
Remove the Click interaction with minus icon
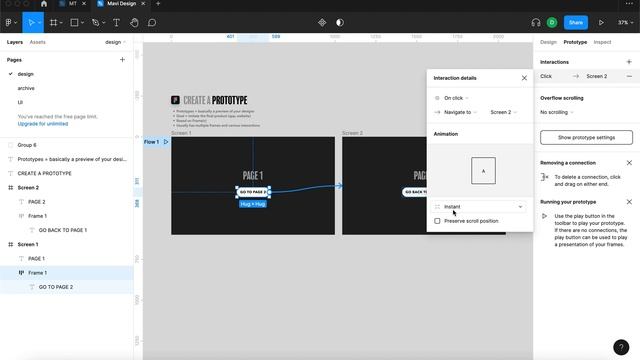click(629, 76)
